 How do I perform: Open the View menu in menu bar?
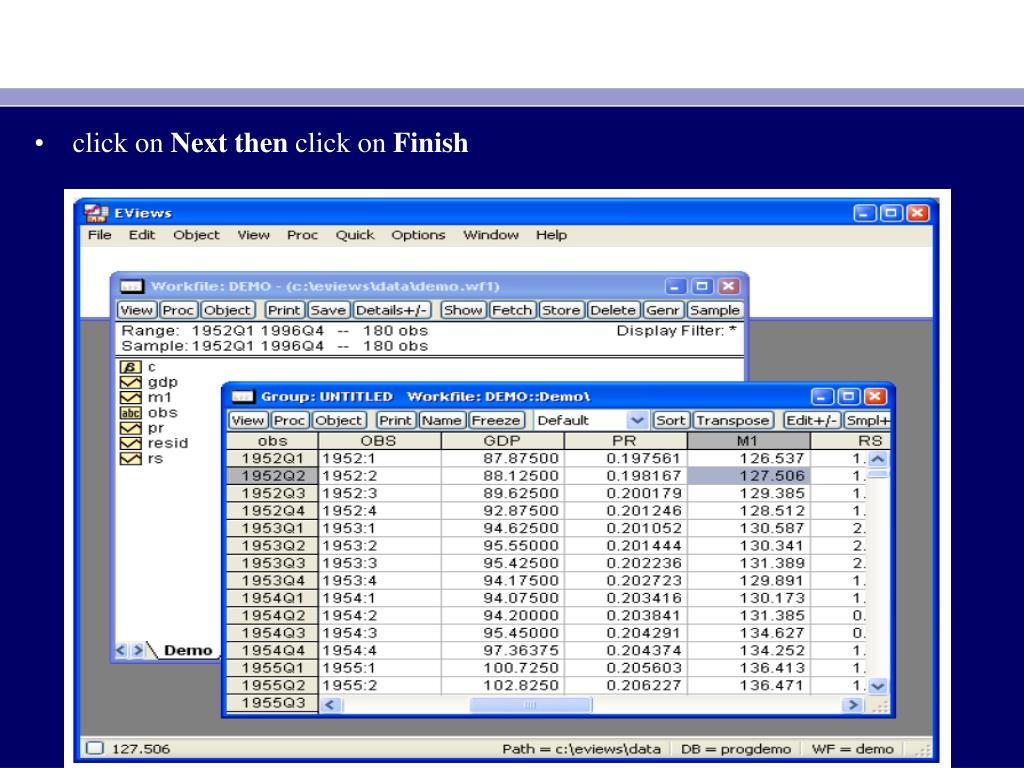[253, 235]
